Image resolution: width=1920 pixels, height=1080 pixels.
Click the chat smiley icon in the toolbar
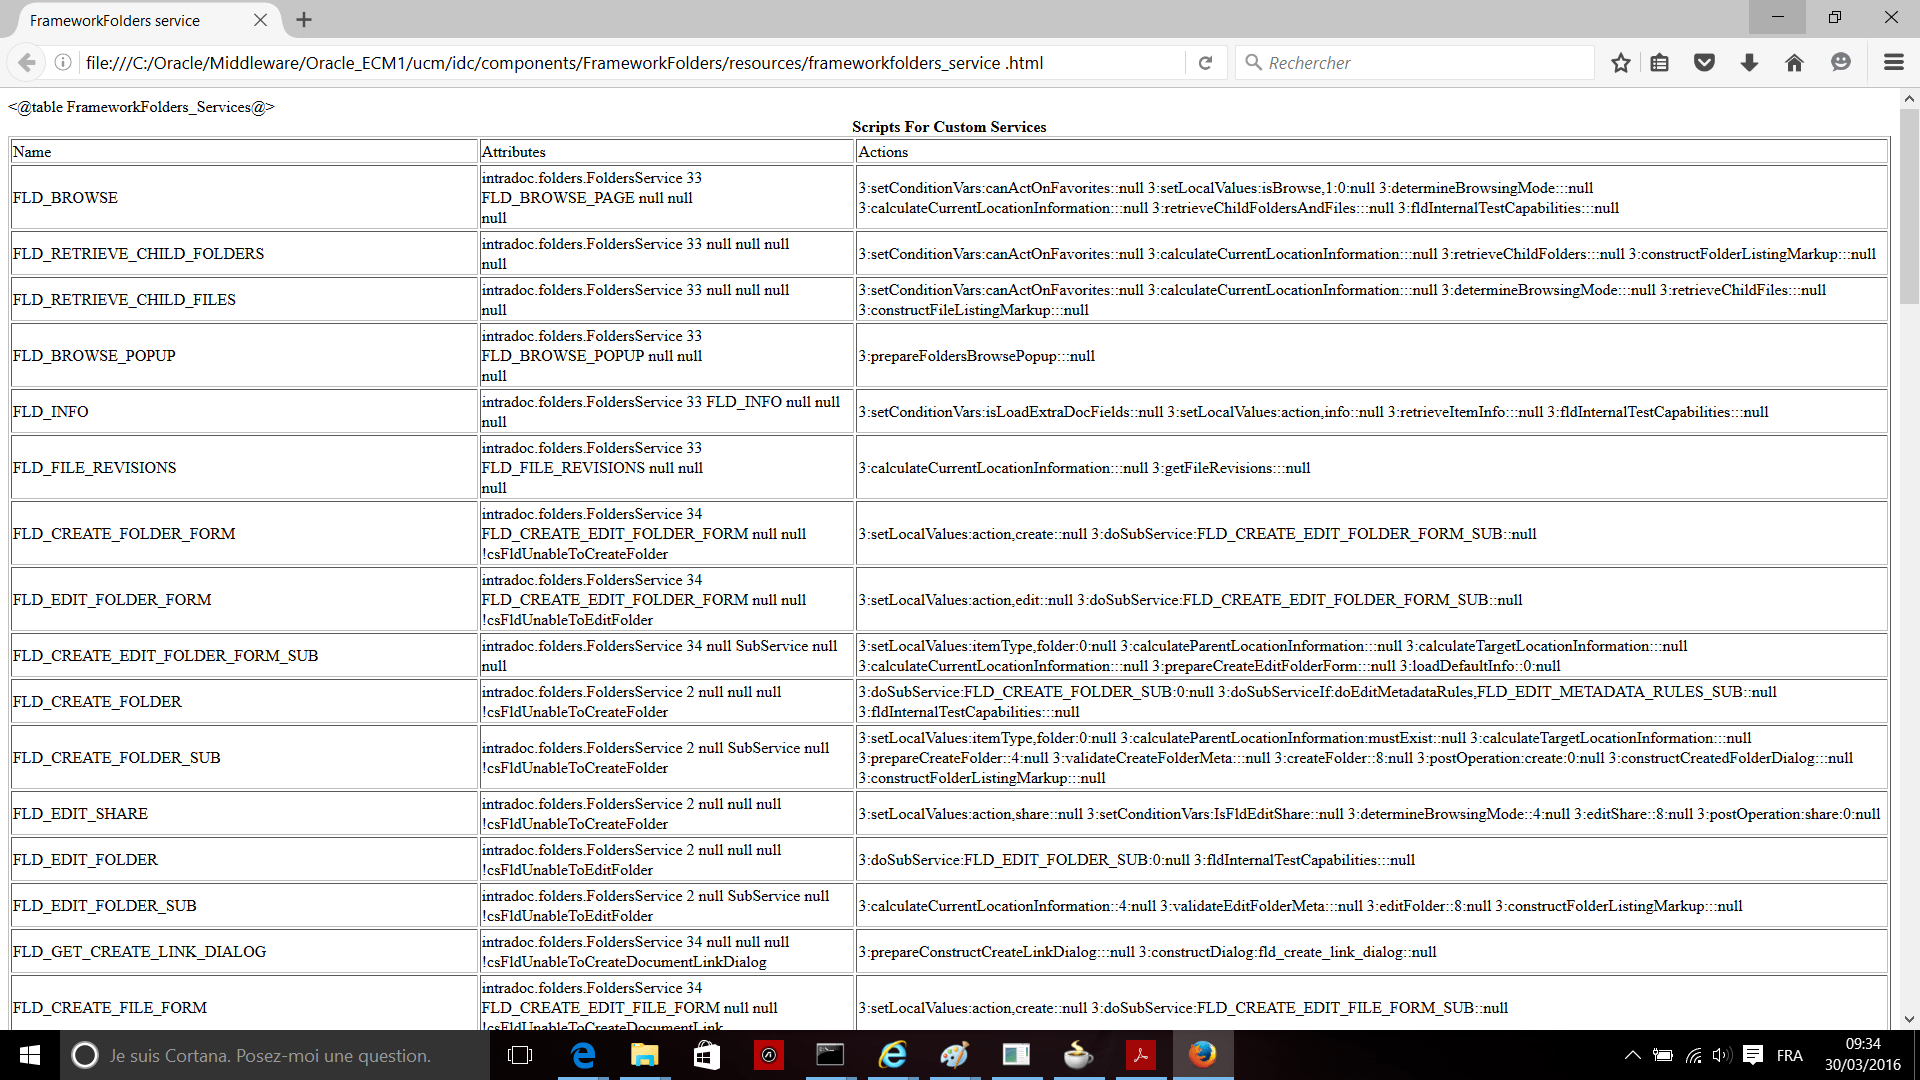[x=1840, y=62]
